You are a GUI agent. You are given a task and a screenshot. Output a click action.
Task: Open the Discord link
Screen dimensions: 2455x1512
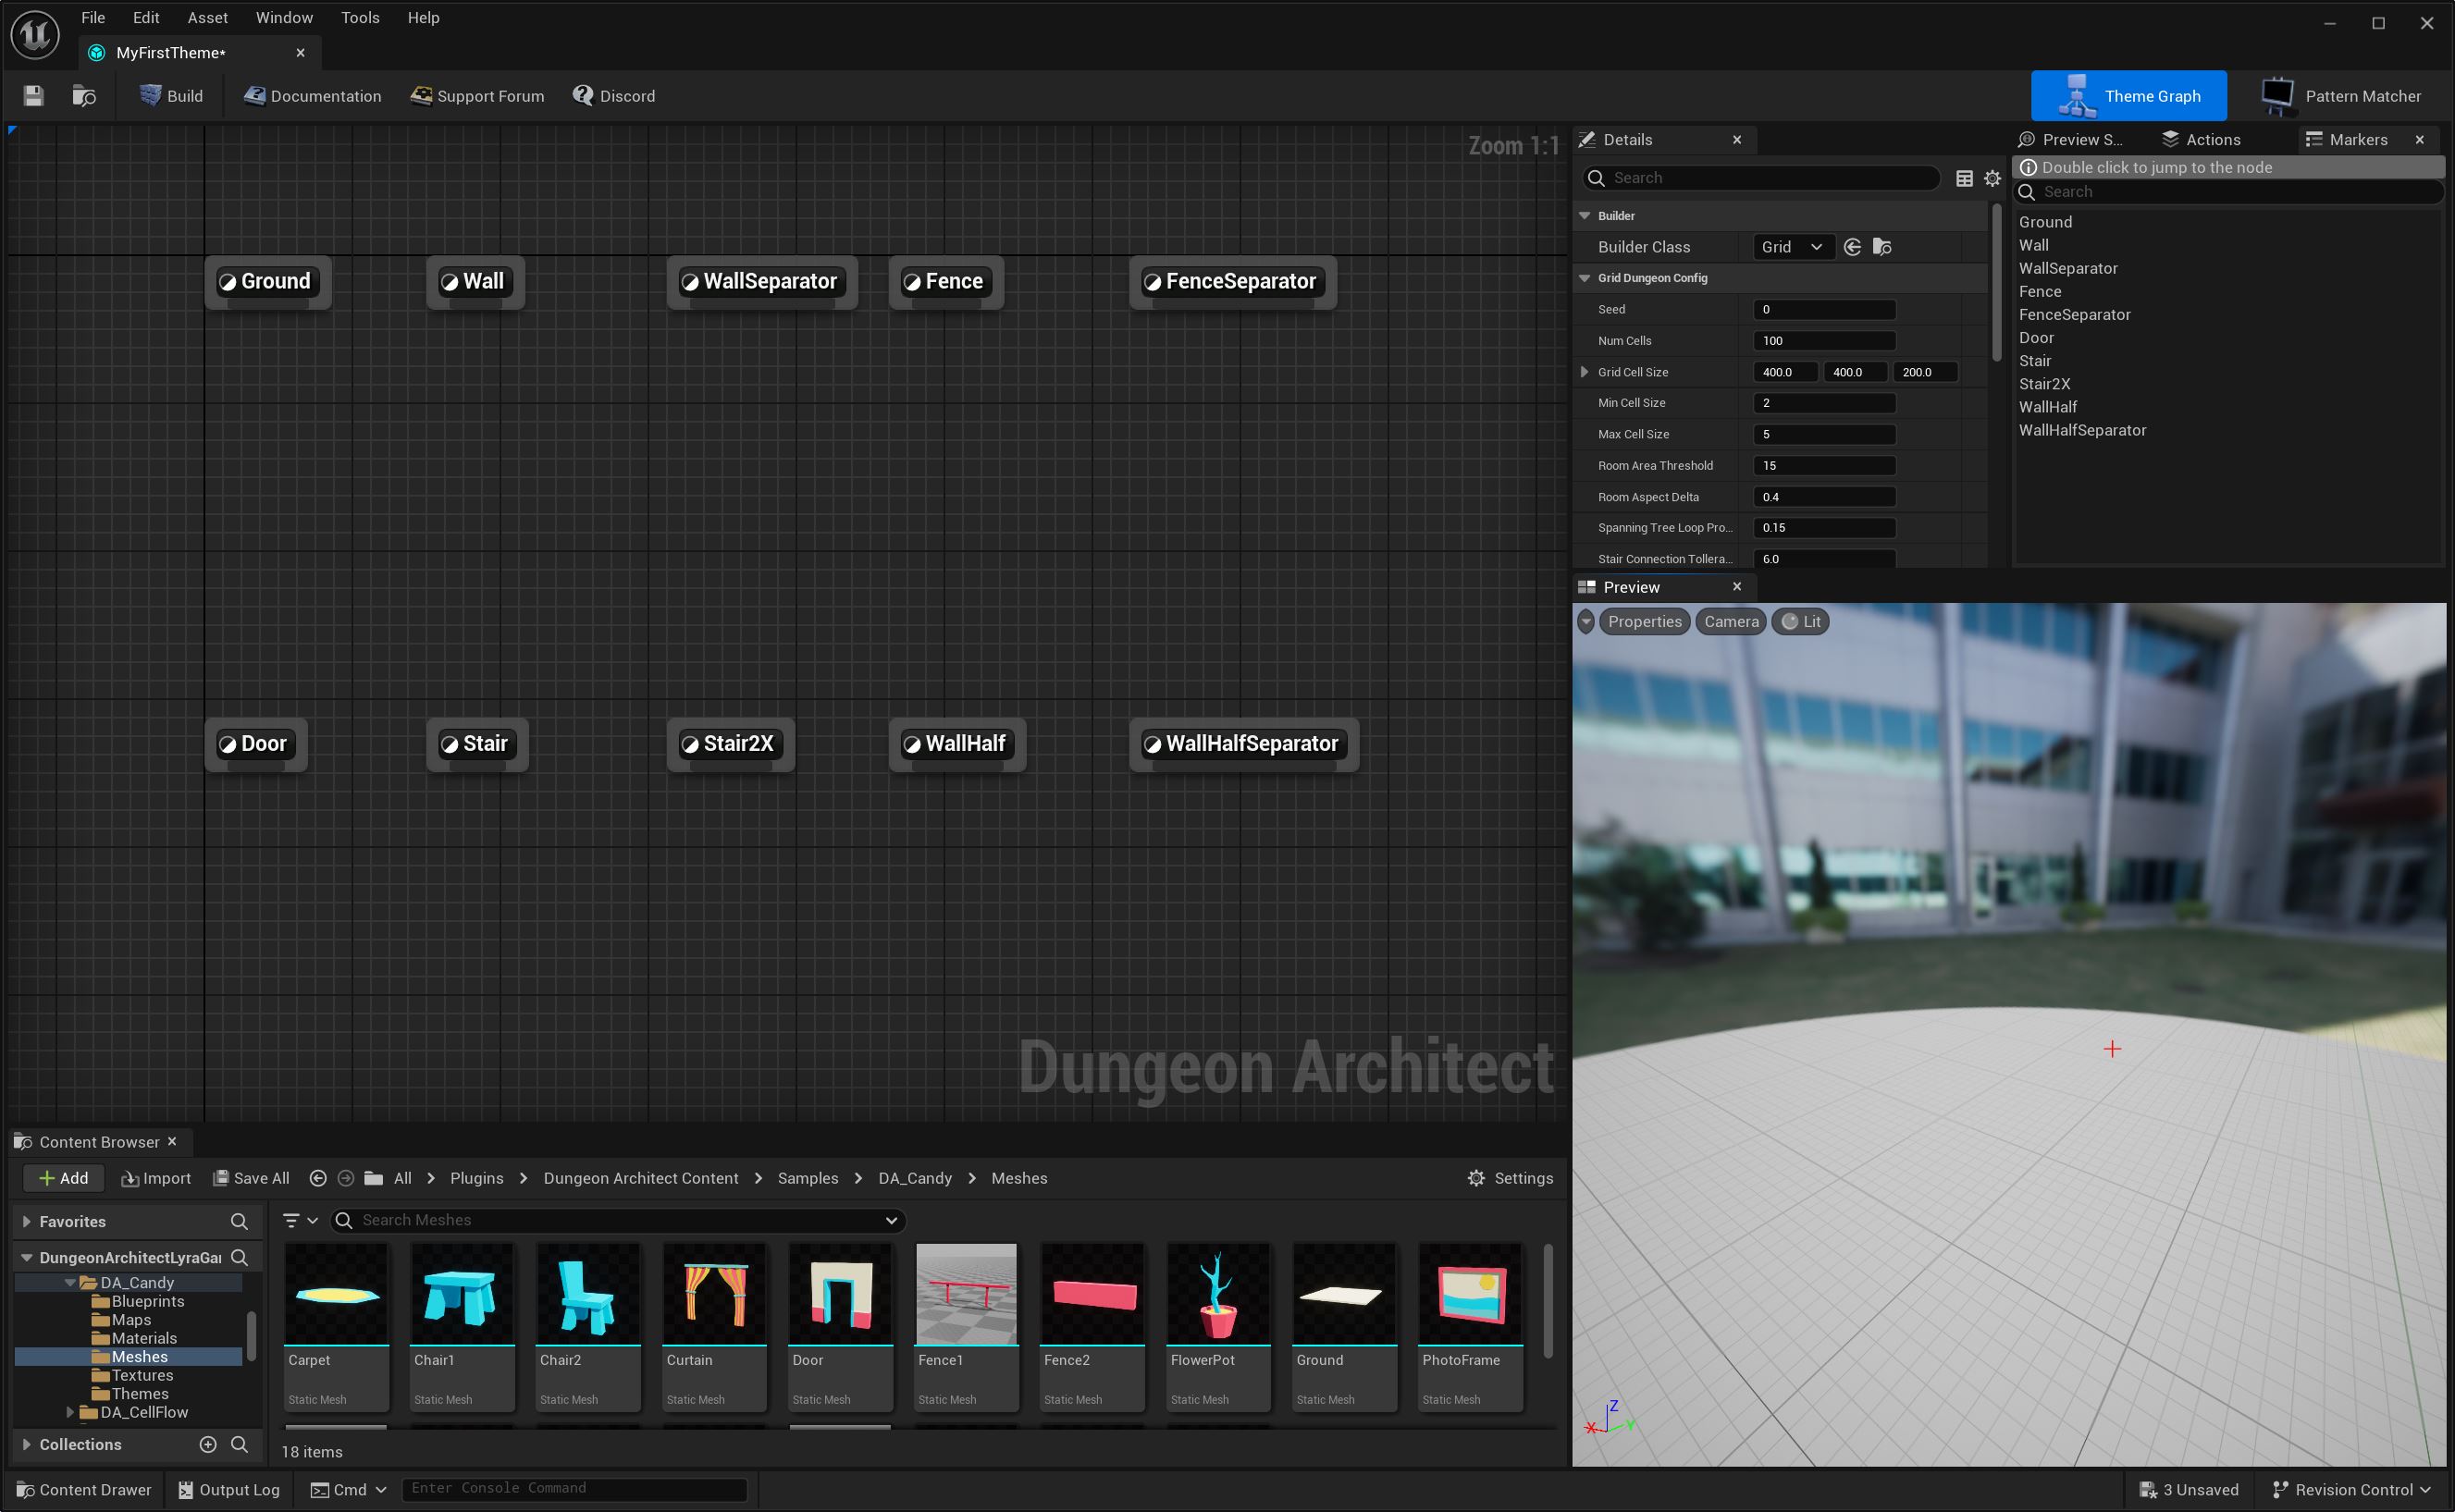click(613, 96)
